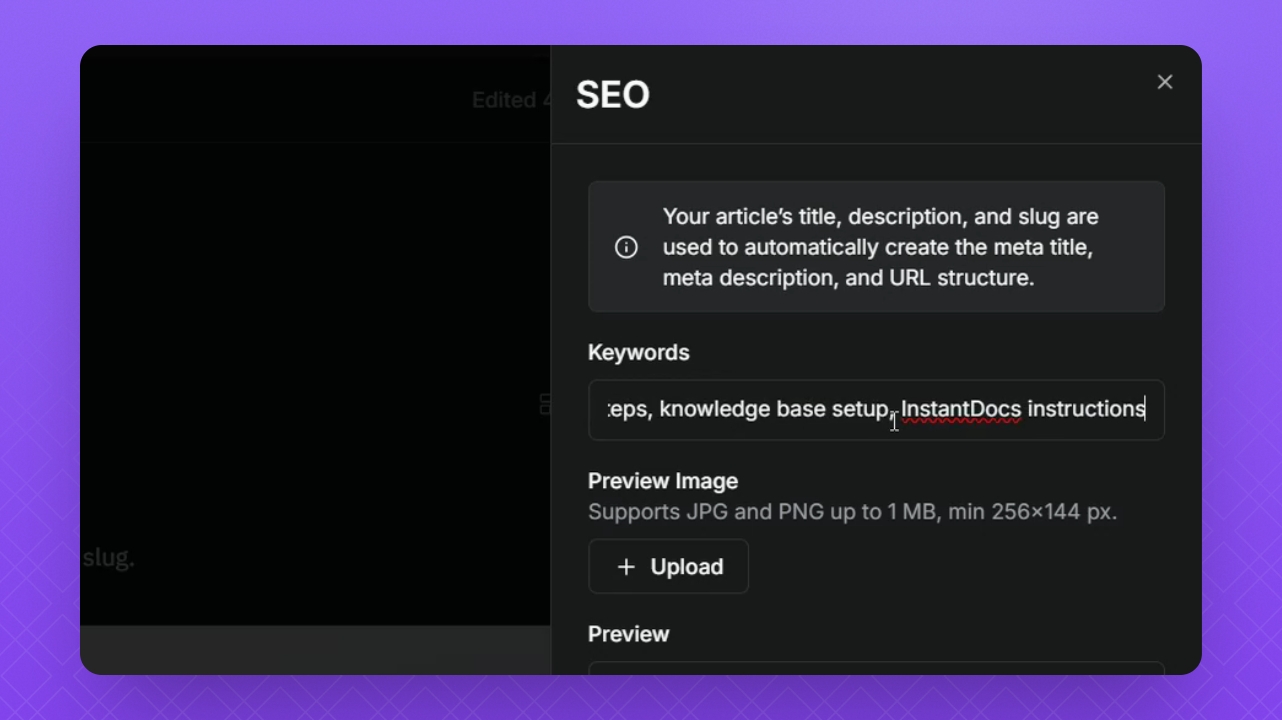The height and width of the screenshot is (720, 1282).
Task: Click the 'slug.' text in the background editor
Action: tap(108, 558)
